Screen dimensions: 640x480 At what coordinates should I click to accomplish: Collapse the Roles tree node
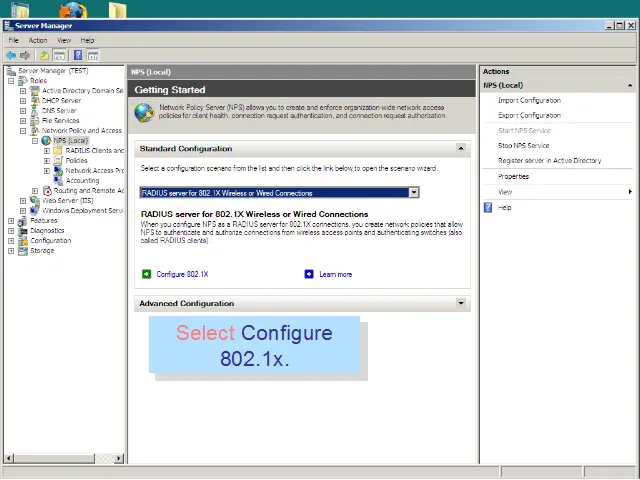coord(11,81)
